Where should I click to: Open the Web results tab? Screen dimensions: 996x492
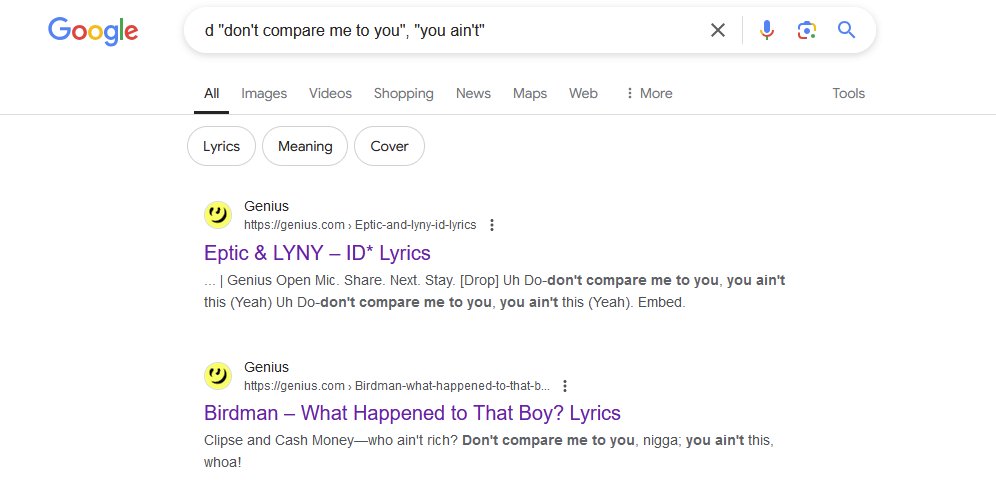click(x=583, y=93)
